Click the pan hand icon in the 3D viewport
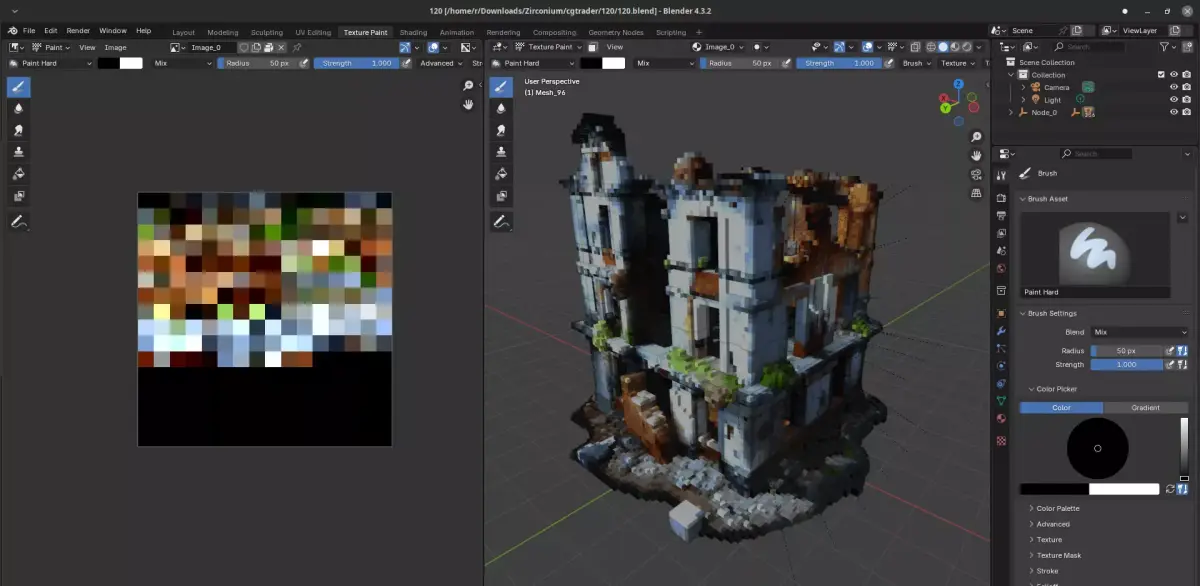 (x=976, y=155)
